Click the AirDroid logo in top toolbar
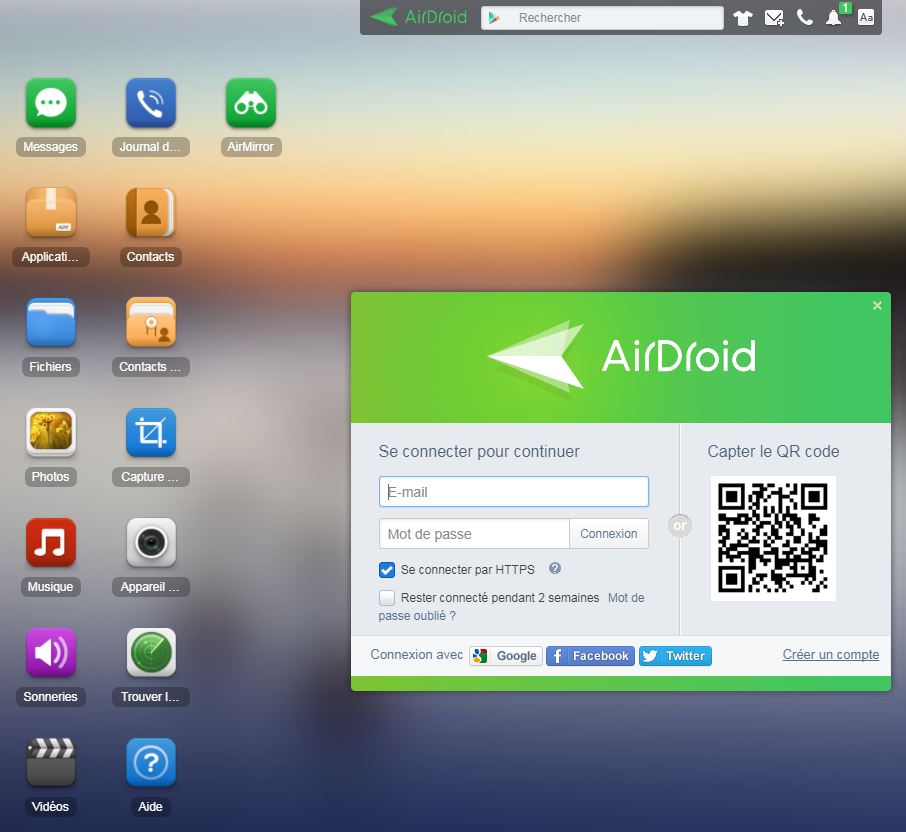Viewport: 906px width, 832px height. [x=418, y=17]
